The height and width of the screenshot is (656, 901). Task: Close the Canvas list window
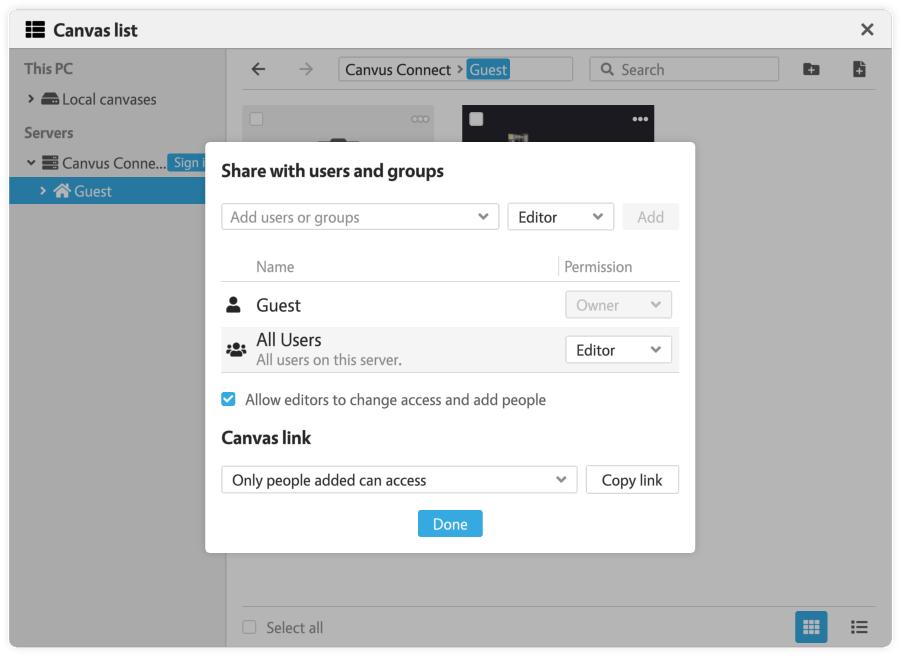tap(867, 30)
